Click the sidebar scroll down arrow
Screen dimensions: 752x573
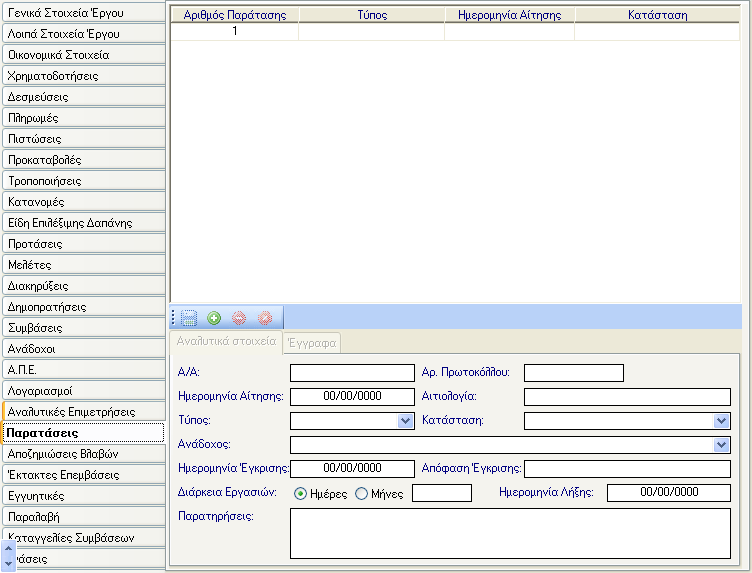(x=8, y=563)
